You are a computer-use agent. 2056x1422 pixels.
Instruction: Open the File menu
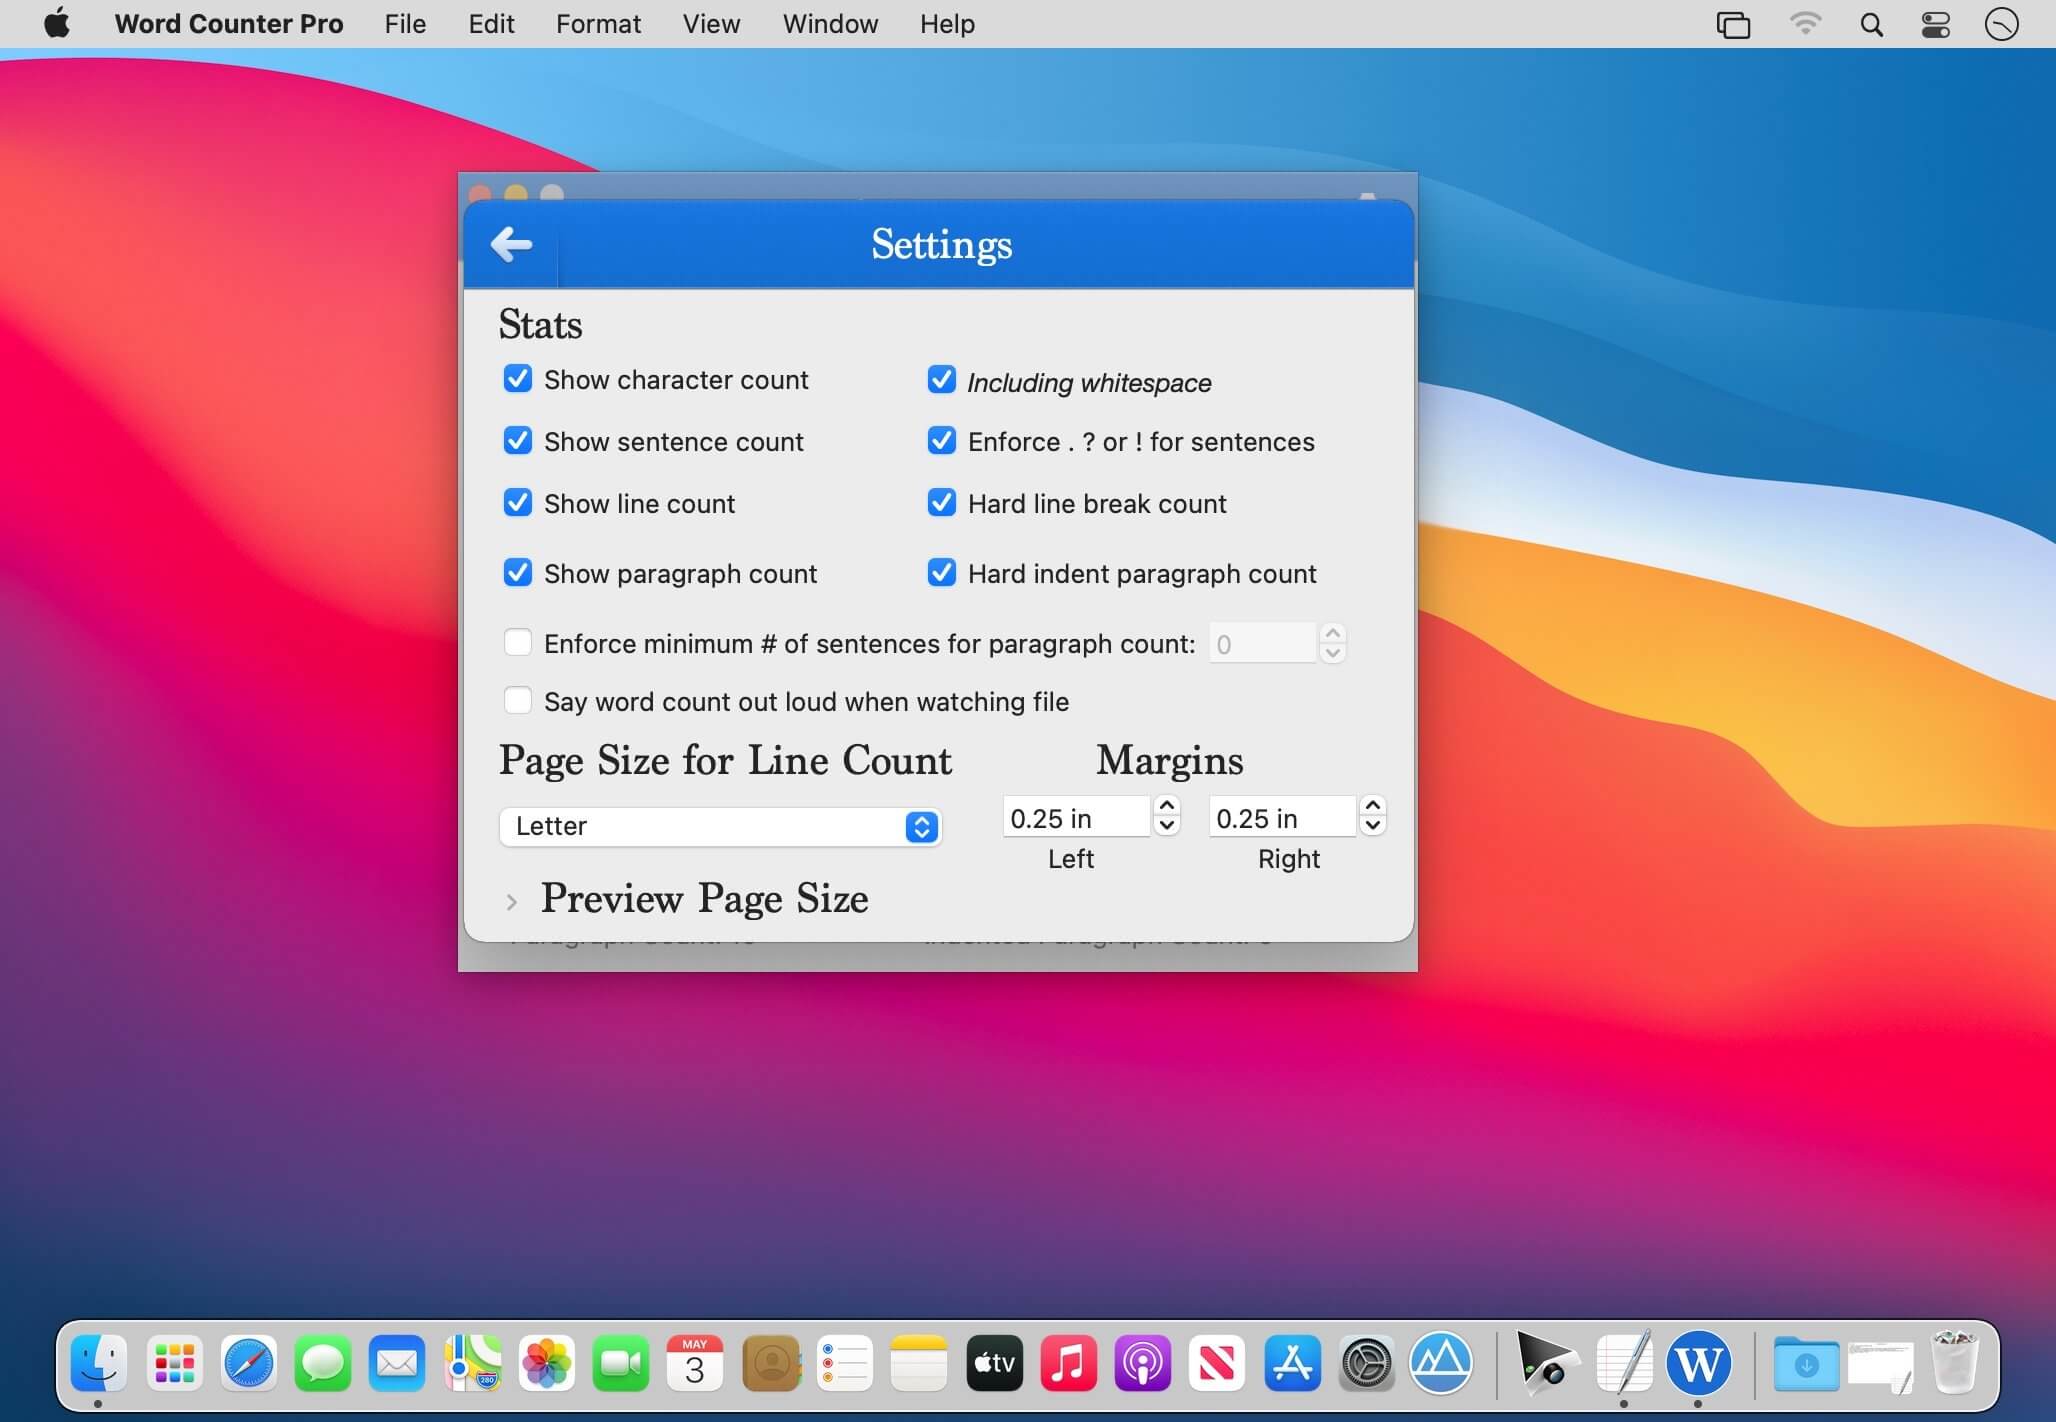click(x=405, y=24)
